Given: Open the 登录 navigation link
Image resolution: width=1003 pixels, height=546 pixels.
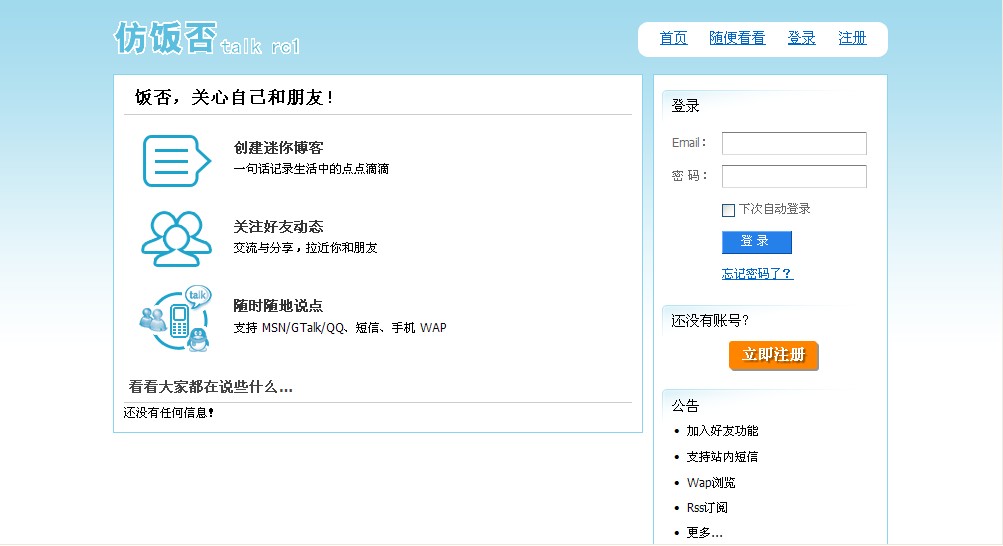Looking at the screenshot, I should pyautogui.click(x=802, y=38).
